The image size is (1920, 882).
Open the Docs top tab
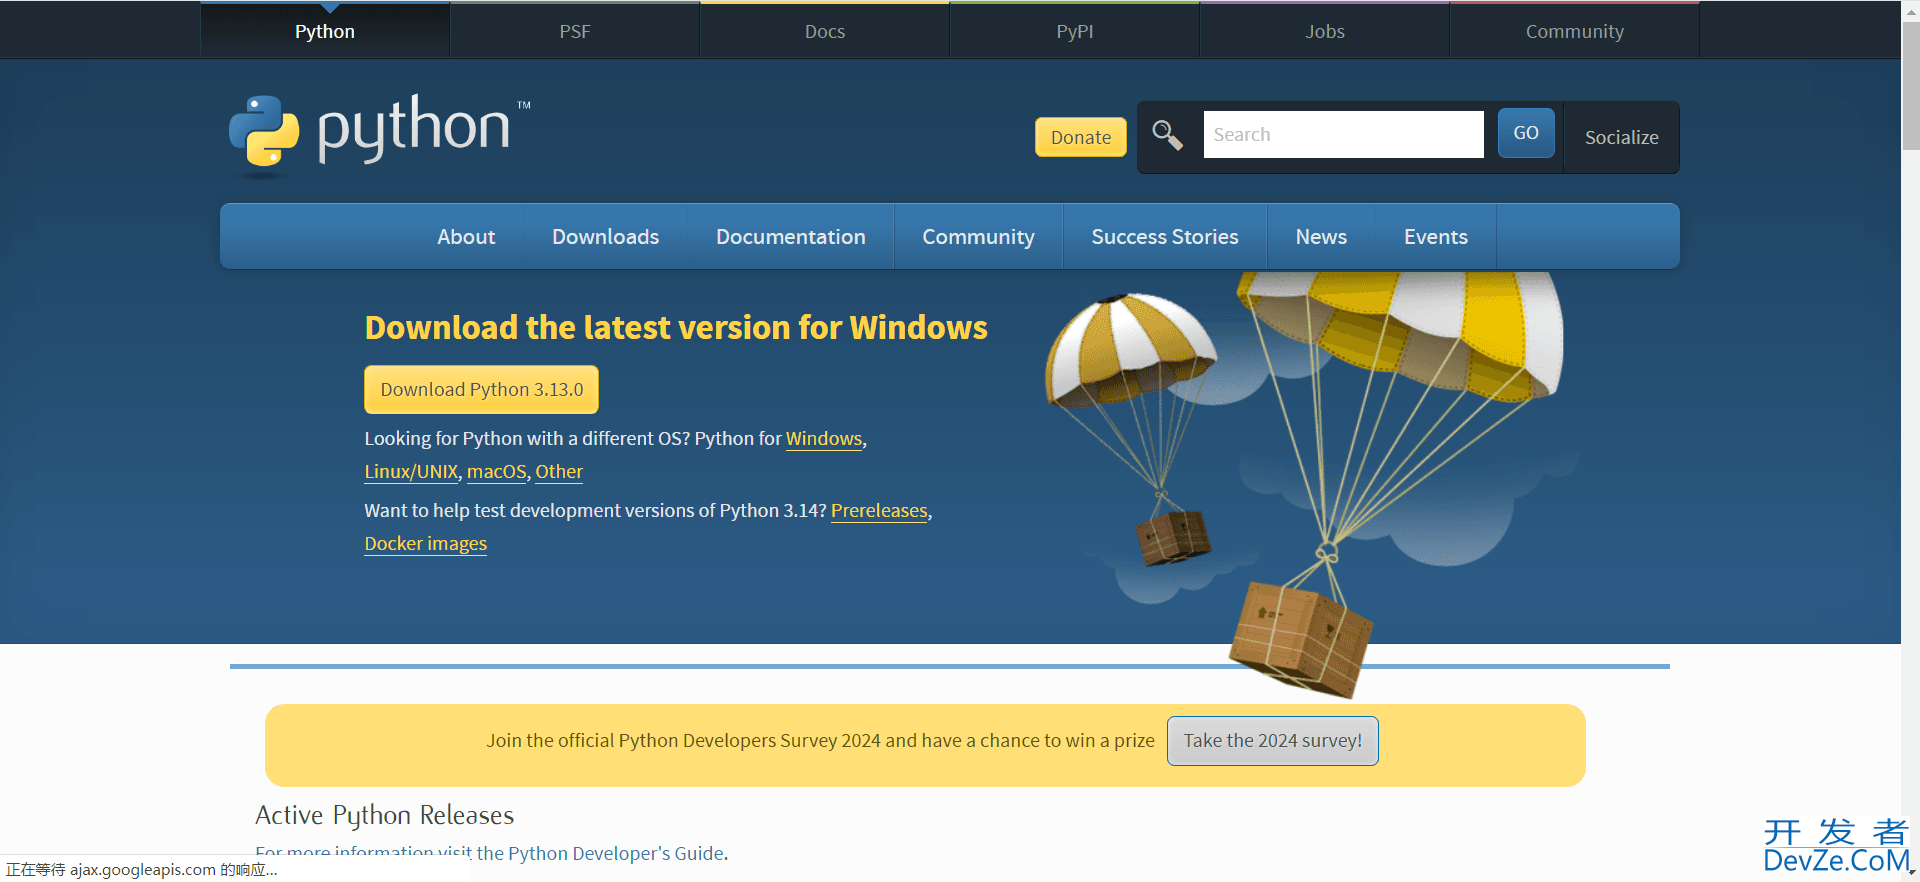point(825,31)
